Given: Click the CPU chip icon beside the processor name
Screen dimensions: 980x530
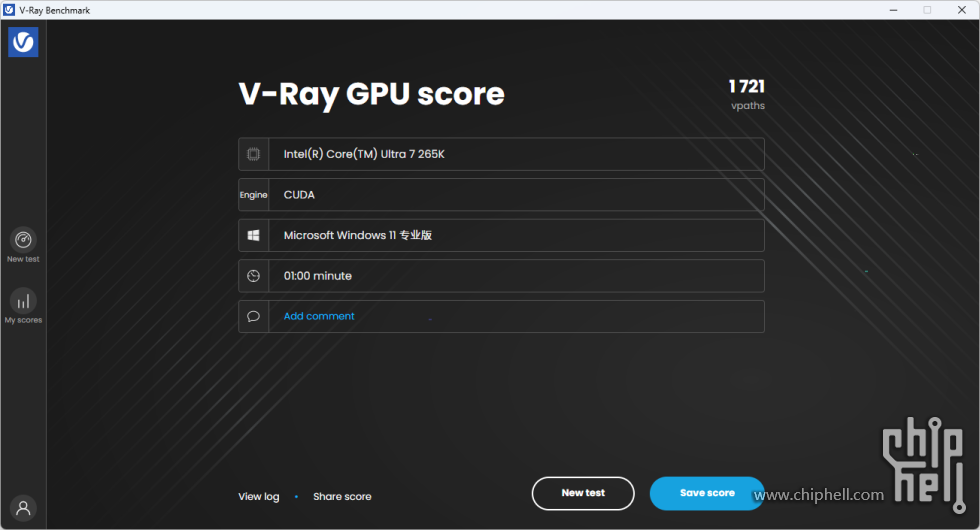Looking at the screenshot, I should (x=253, y=154).
